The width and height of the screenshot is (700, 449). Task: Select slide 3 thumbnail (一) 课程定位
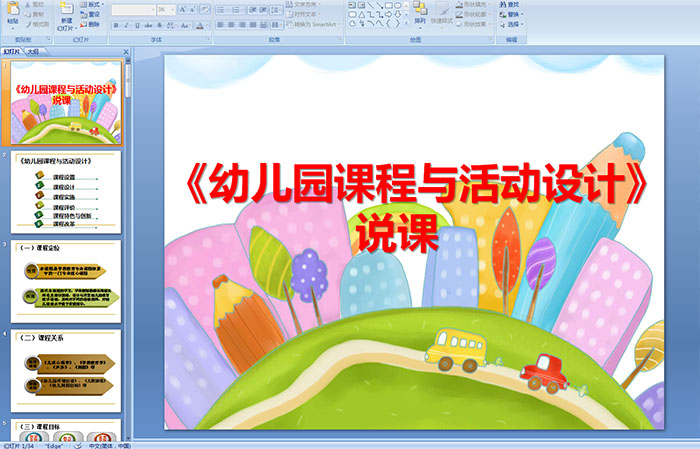click(x=66, y=282)
